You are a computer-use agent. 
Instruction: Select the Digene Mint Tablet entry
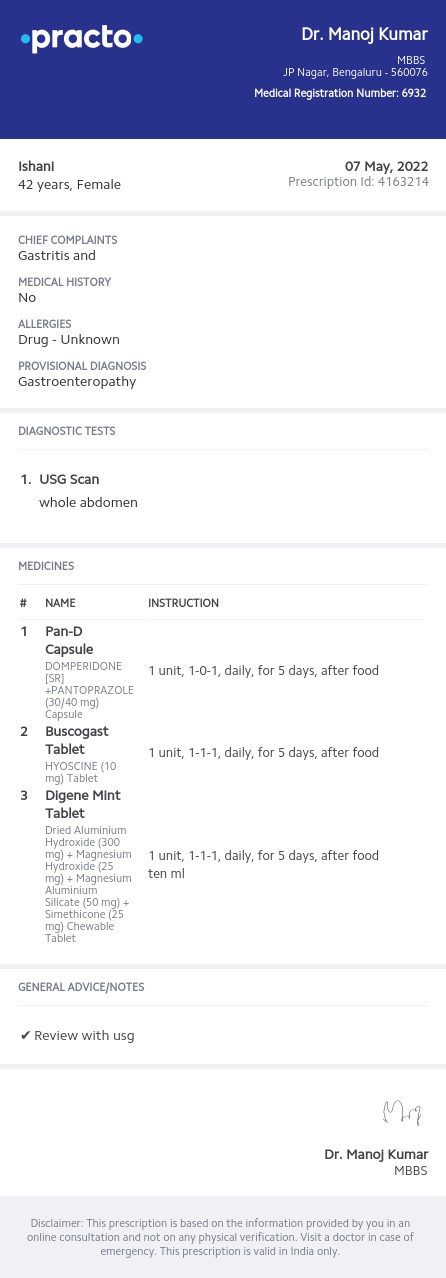(83, 804)
